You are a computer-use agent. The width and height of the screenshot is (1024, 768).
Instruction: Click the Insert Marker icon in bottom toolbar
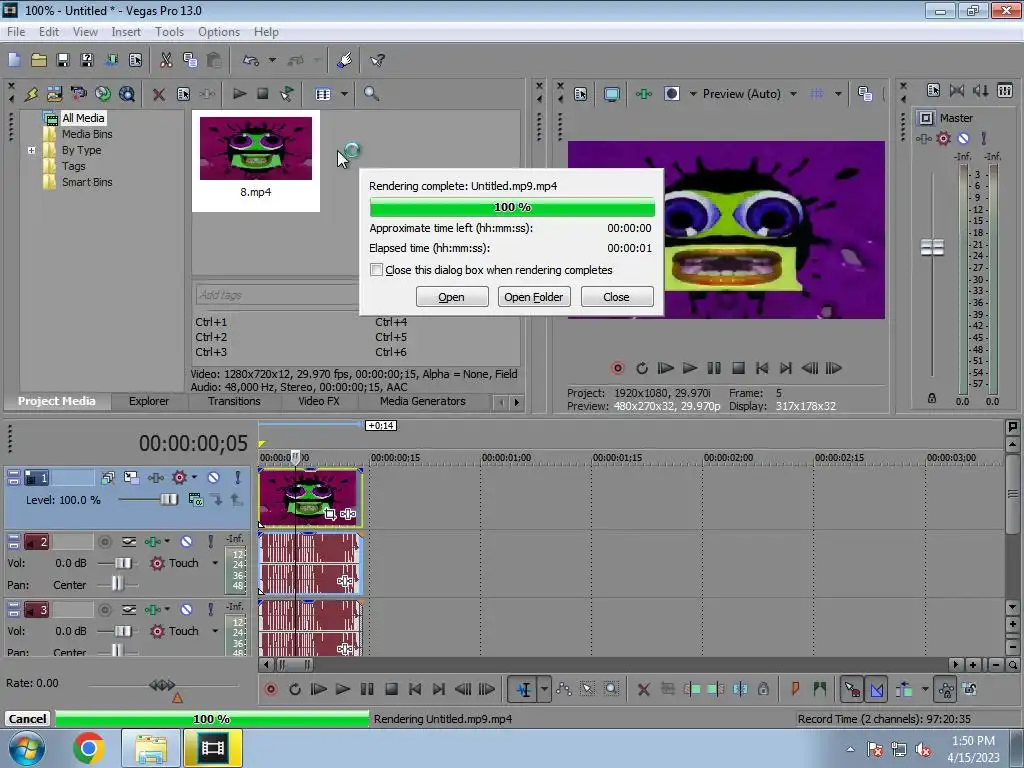[795, 689]
